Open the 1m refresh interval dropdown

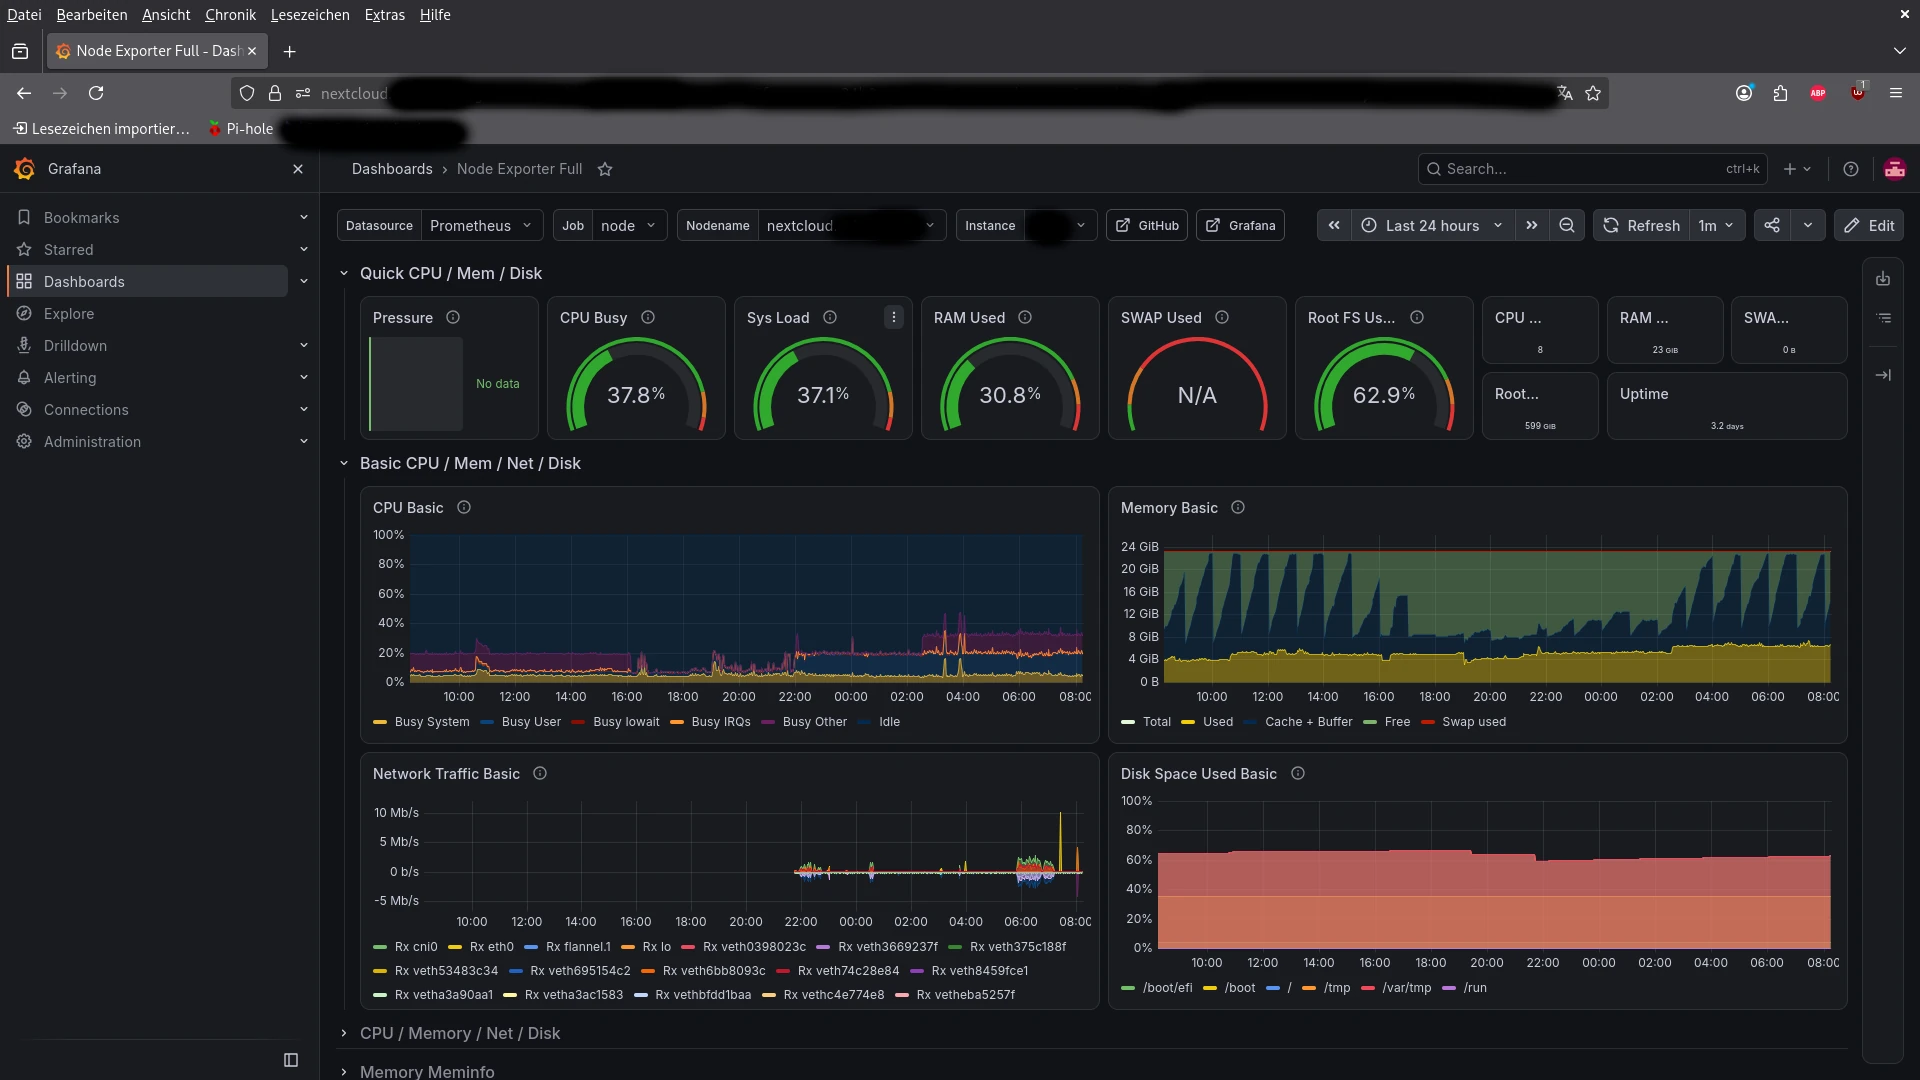click(x=1717, y=225)
